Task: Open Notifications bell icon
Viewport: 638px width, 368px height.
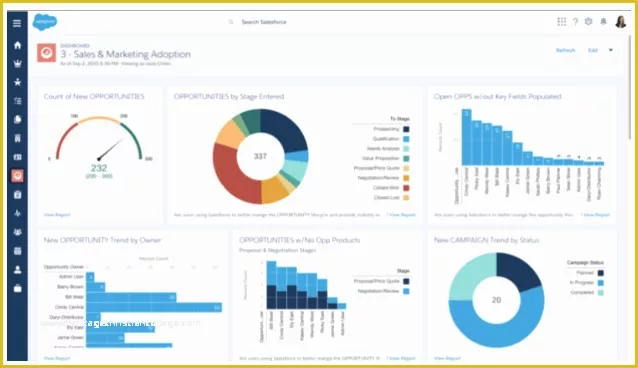Action: click(x=603, y=22)
